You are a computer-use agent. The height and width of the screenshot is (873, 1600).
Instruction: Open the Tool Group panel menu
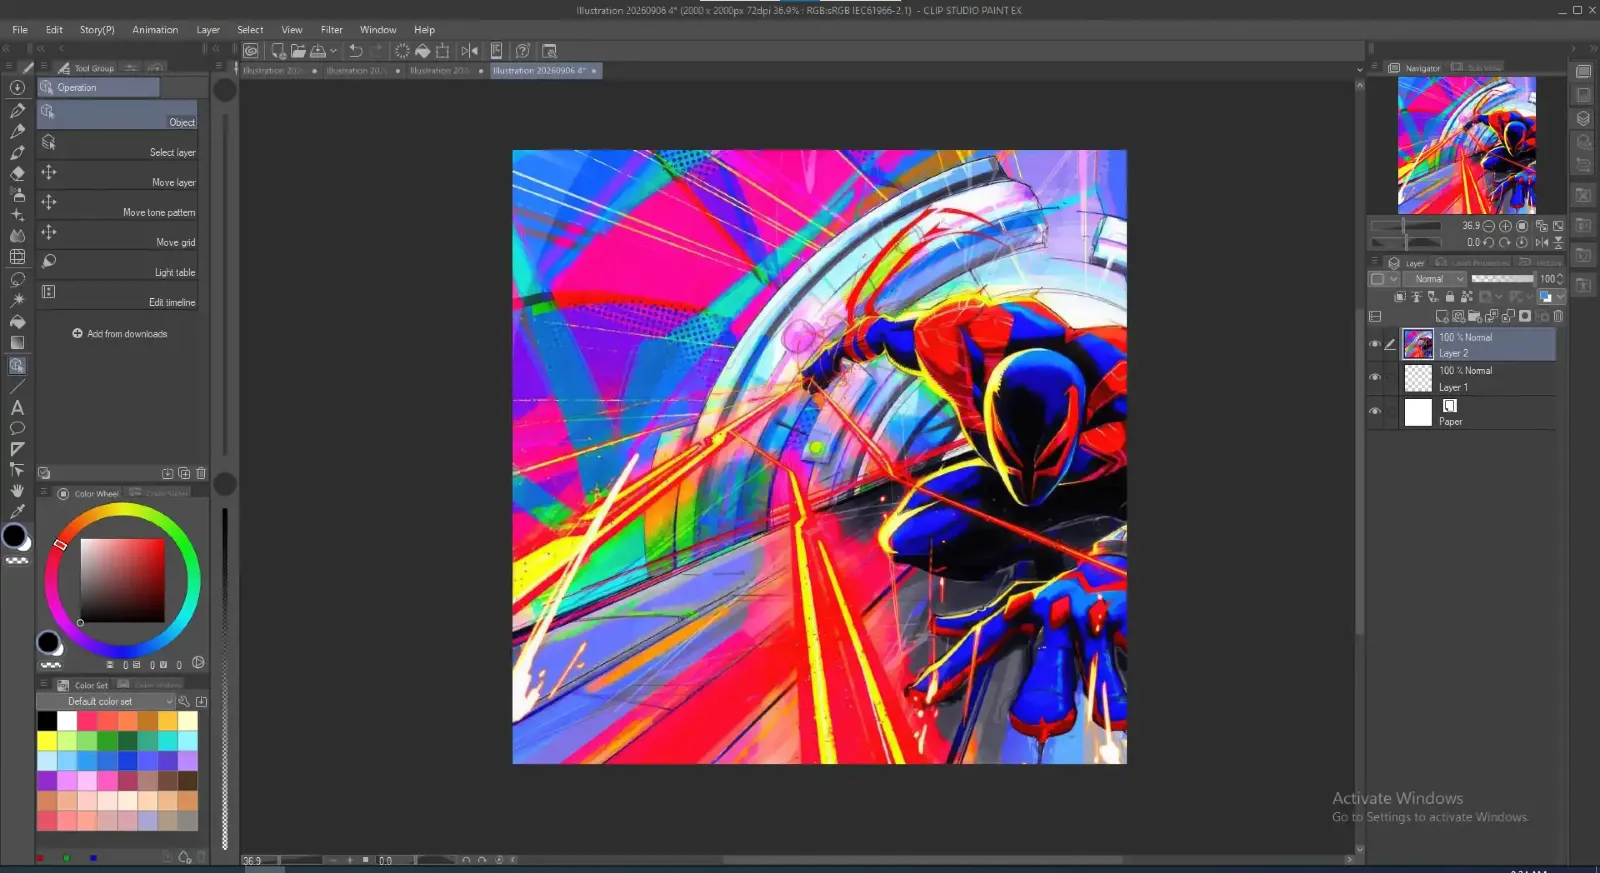tap(44, 68)
